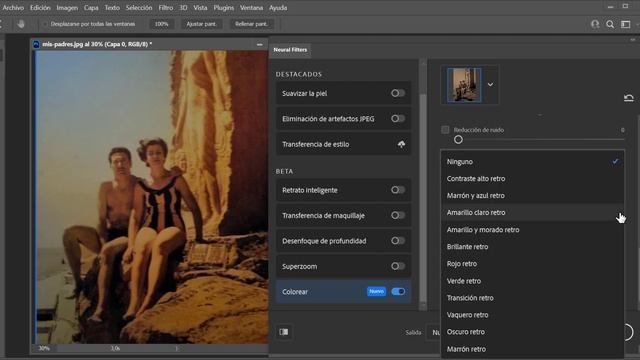The image size is (640, 360).
Task: Download the Transferencia de estilo filter
Action: (x=401, y=144)
